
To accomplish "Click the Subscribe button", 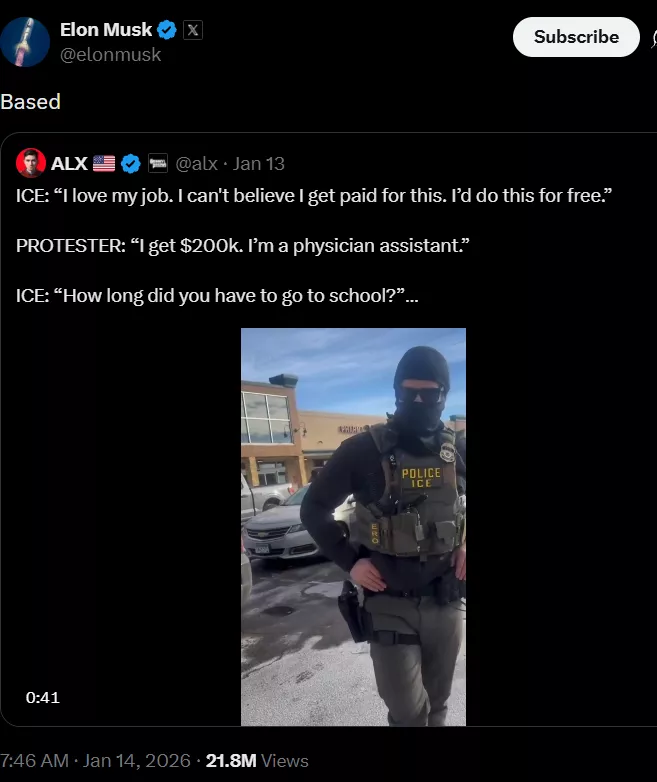I will tap(576, 37).
